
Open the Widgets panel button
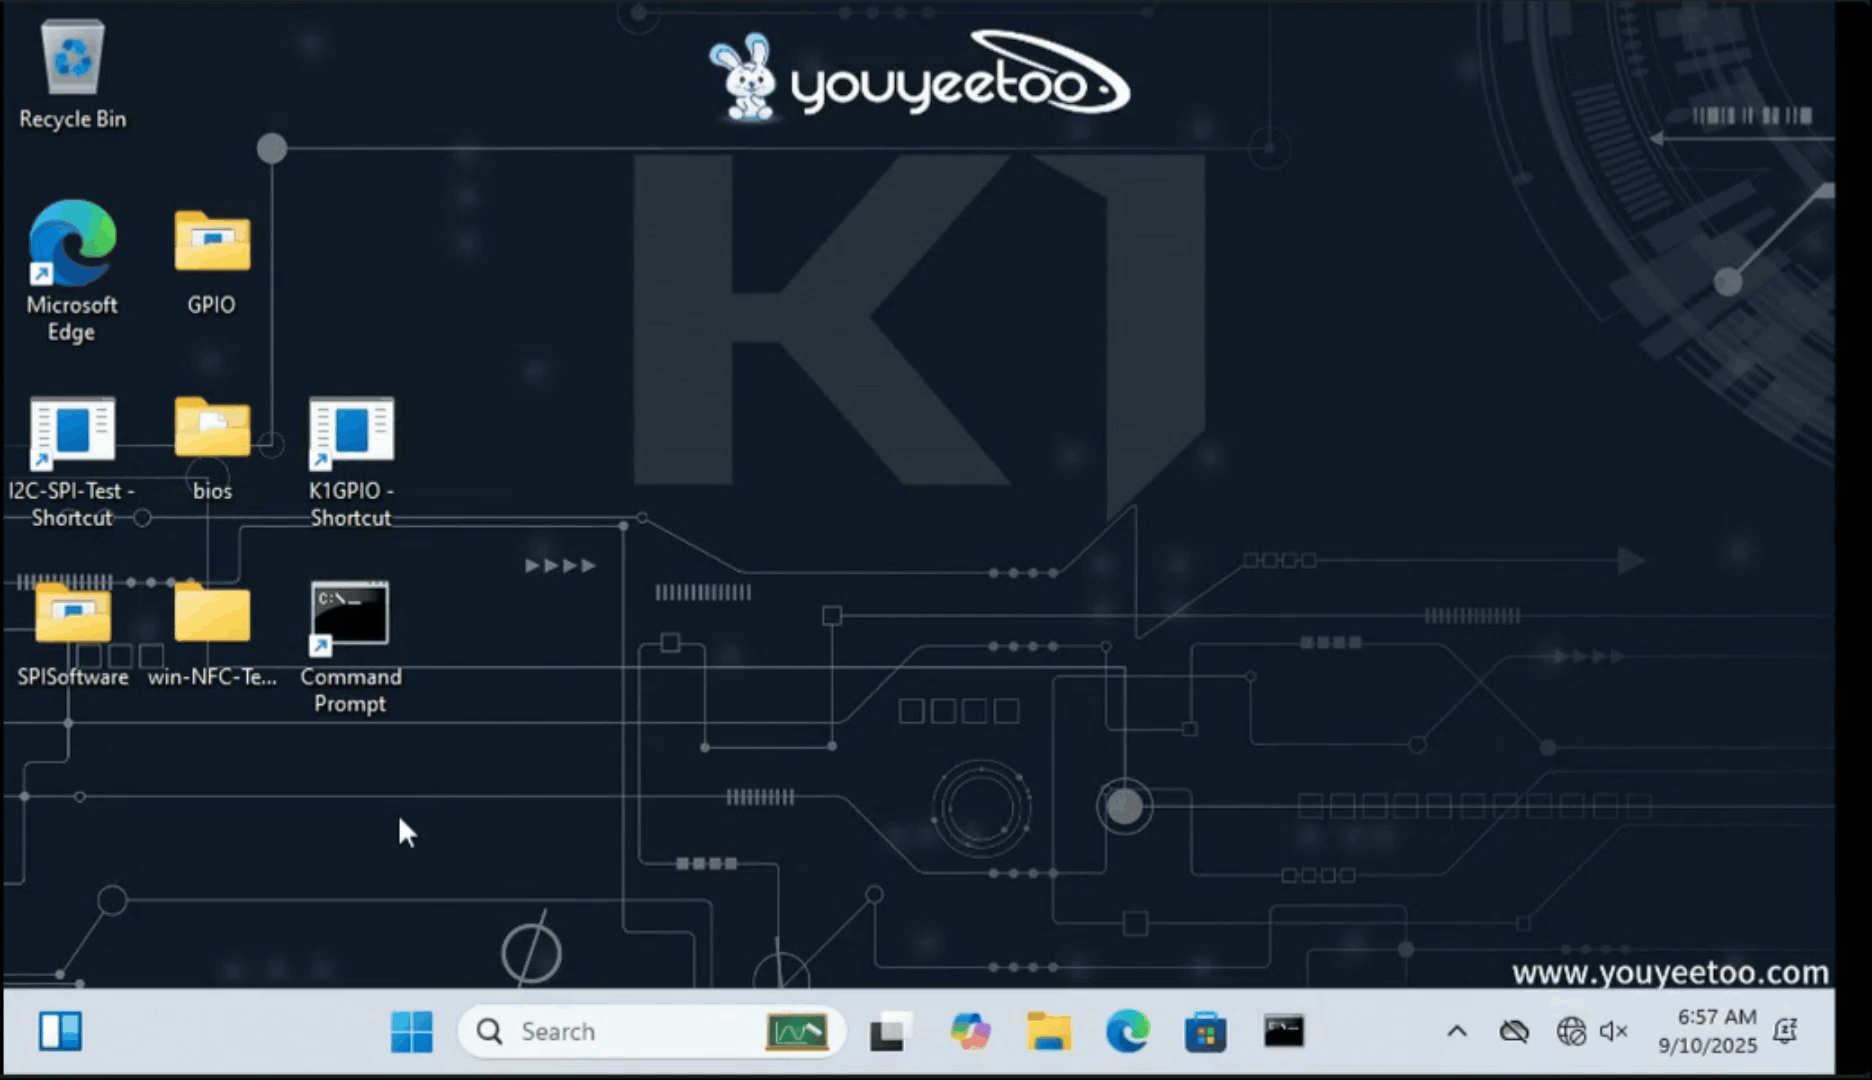tap(60, 1031)
